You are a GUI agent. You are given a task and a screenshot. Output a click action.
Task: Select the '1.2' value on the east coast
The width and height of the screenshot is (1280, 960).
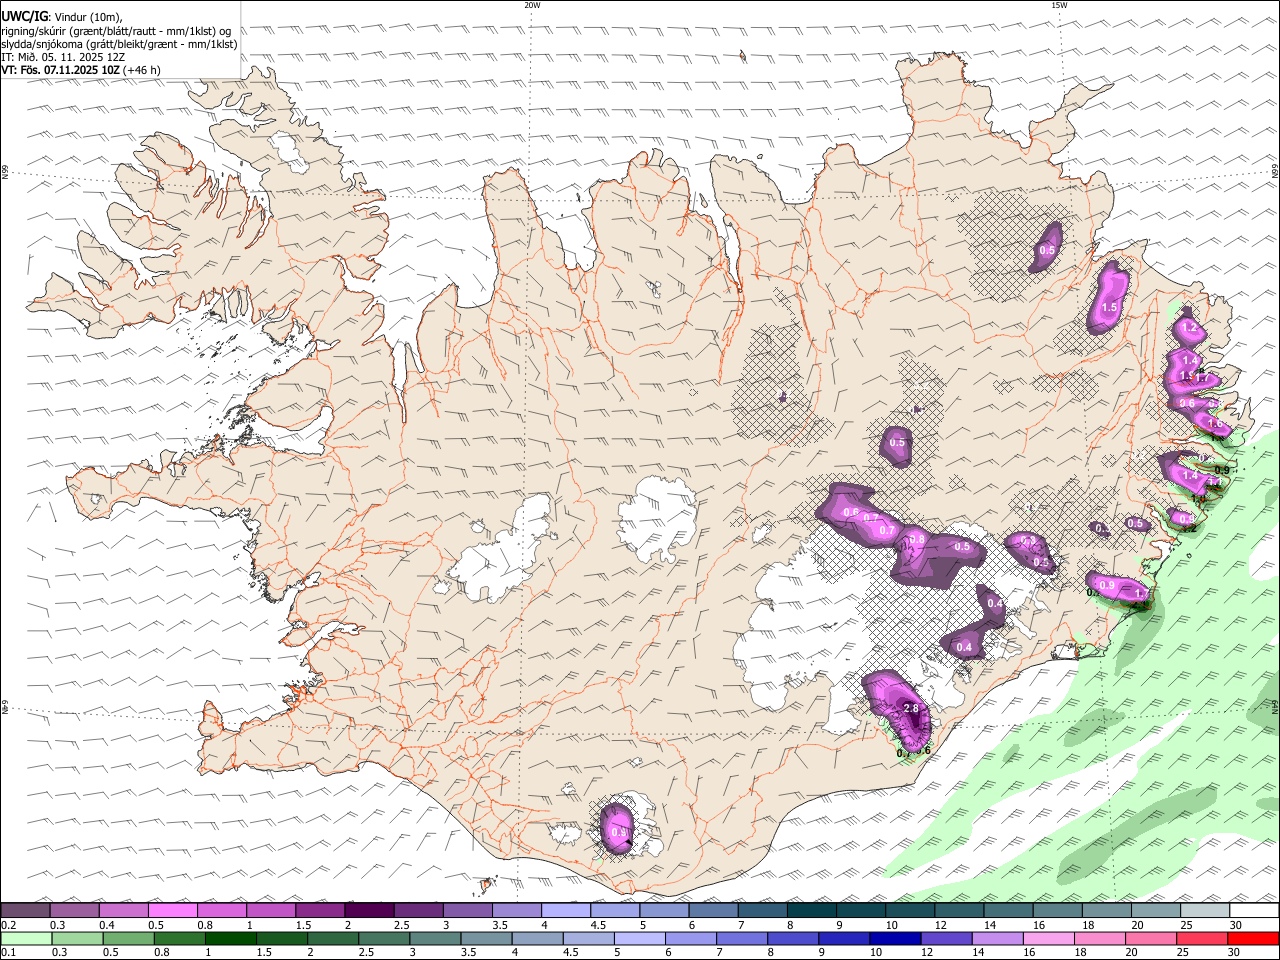(1189, 328)
